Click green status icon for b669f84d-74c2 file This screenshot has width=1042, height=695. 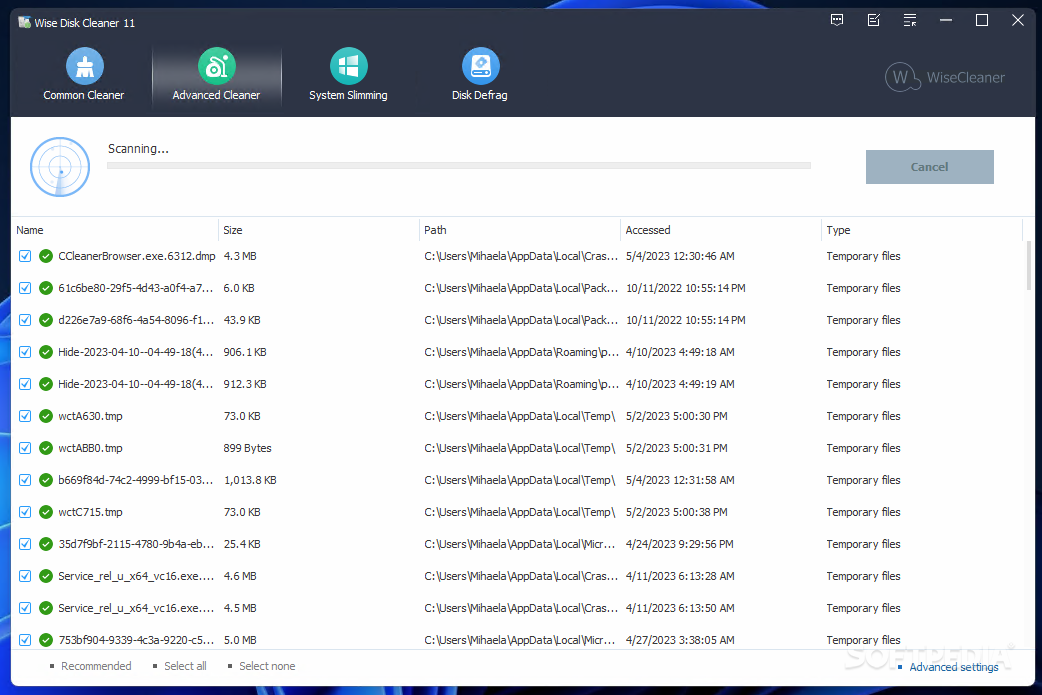(46, 480)
